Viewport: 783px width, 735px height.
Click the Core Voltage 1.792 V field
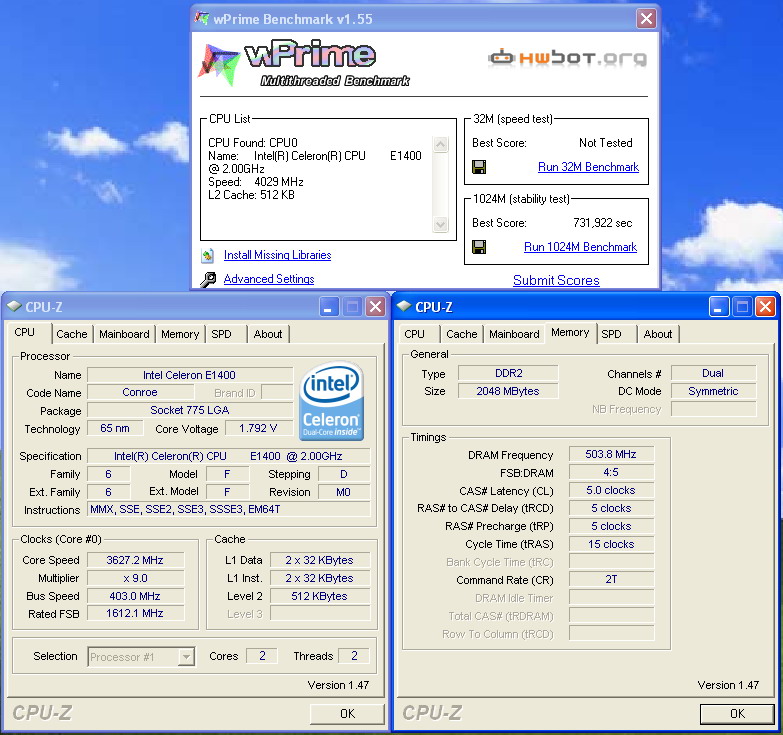258,428
